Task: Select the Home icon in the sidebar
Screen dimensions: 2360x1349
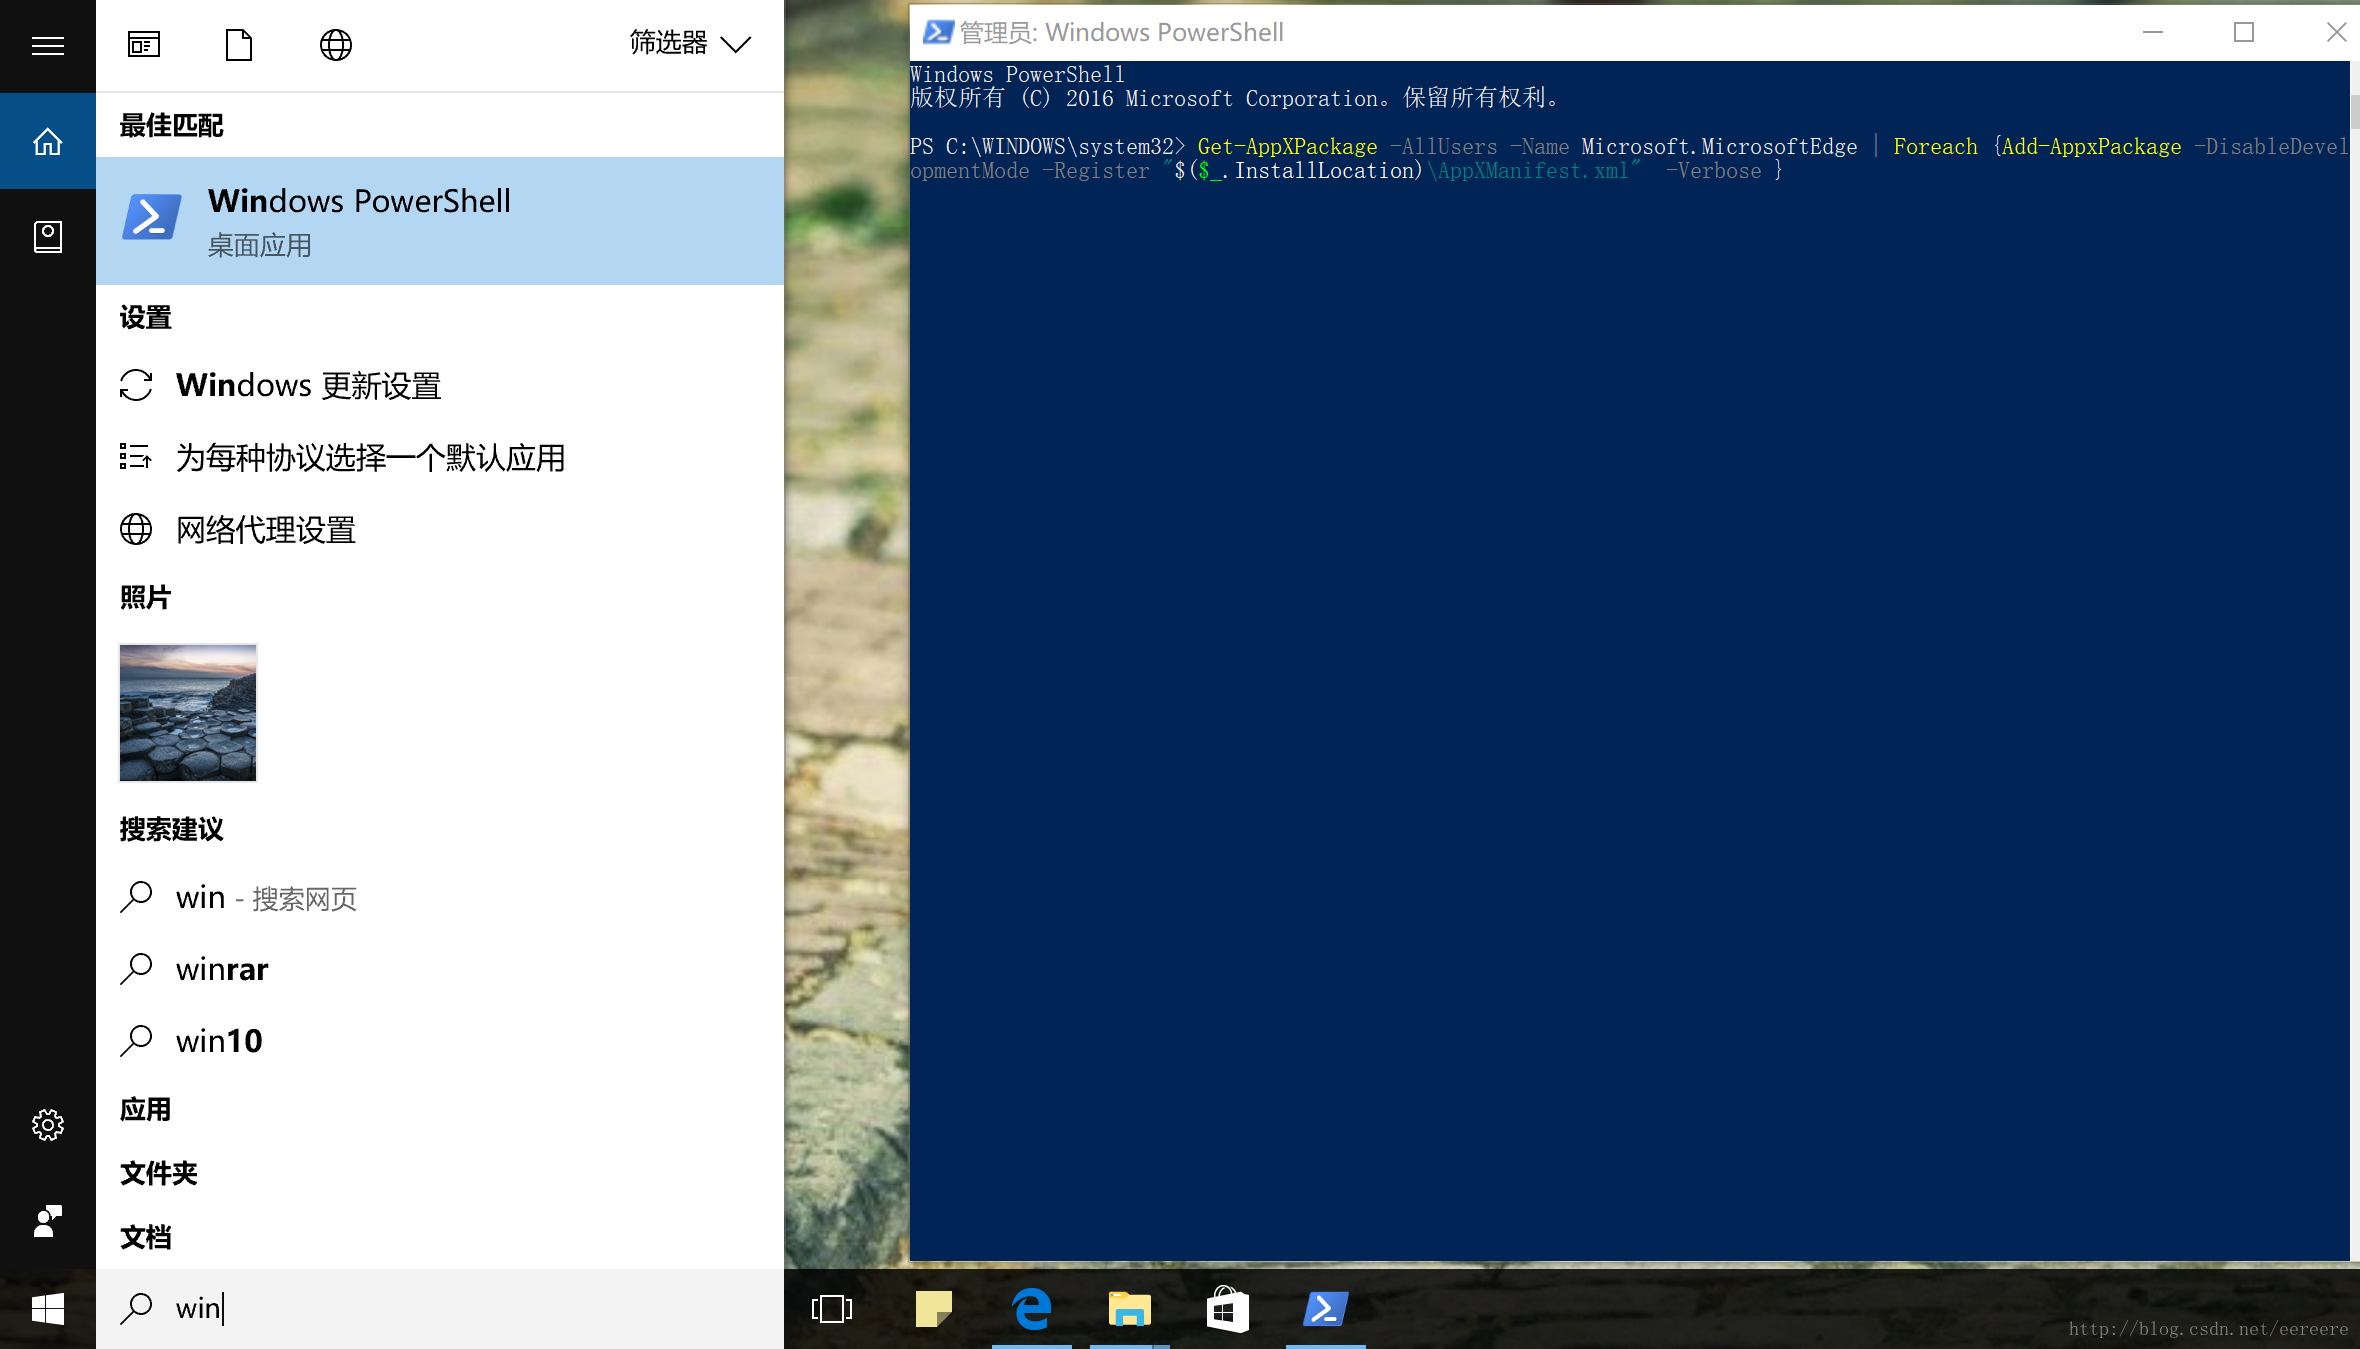Action: click(47, 142)
